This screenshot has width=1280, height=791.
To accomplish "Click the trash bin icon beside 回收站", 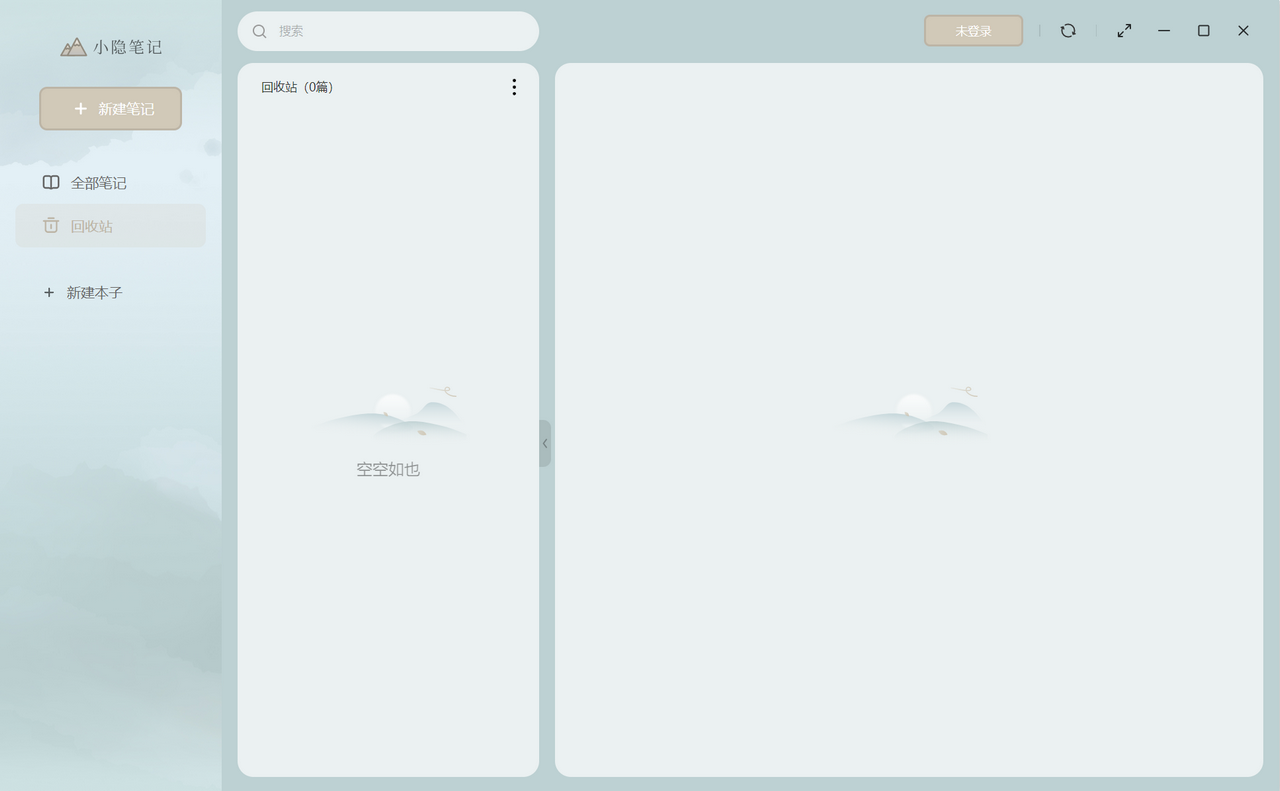I will [x=51, y=226].
